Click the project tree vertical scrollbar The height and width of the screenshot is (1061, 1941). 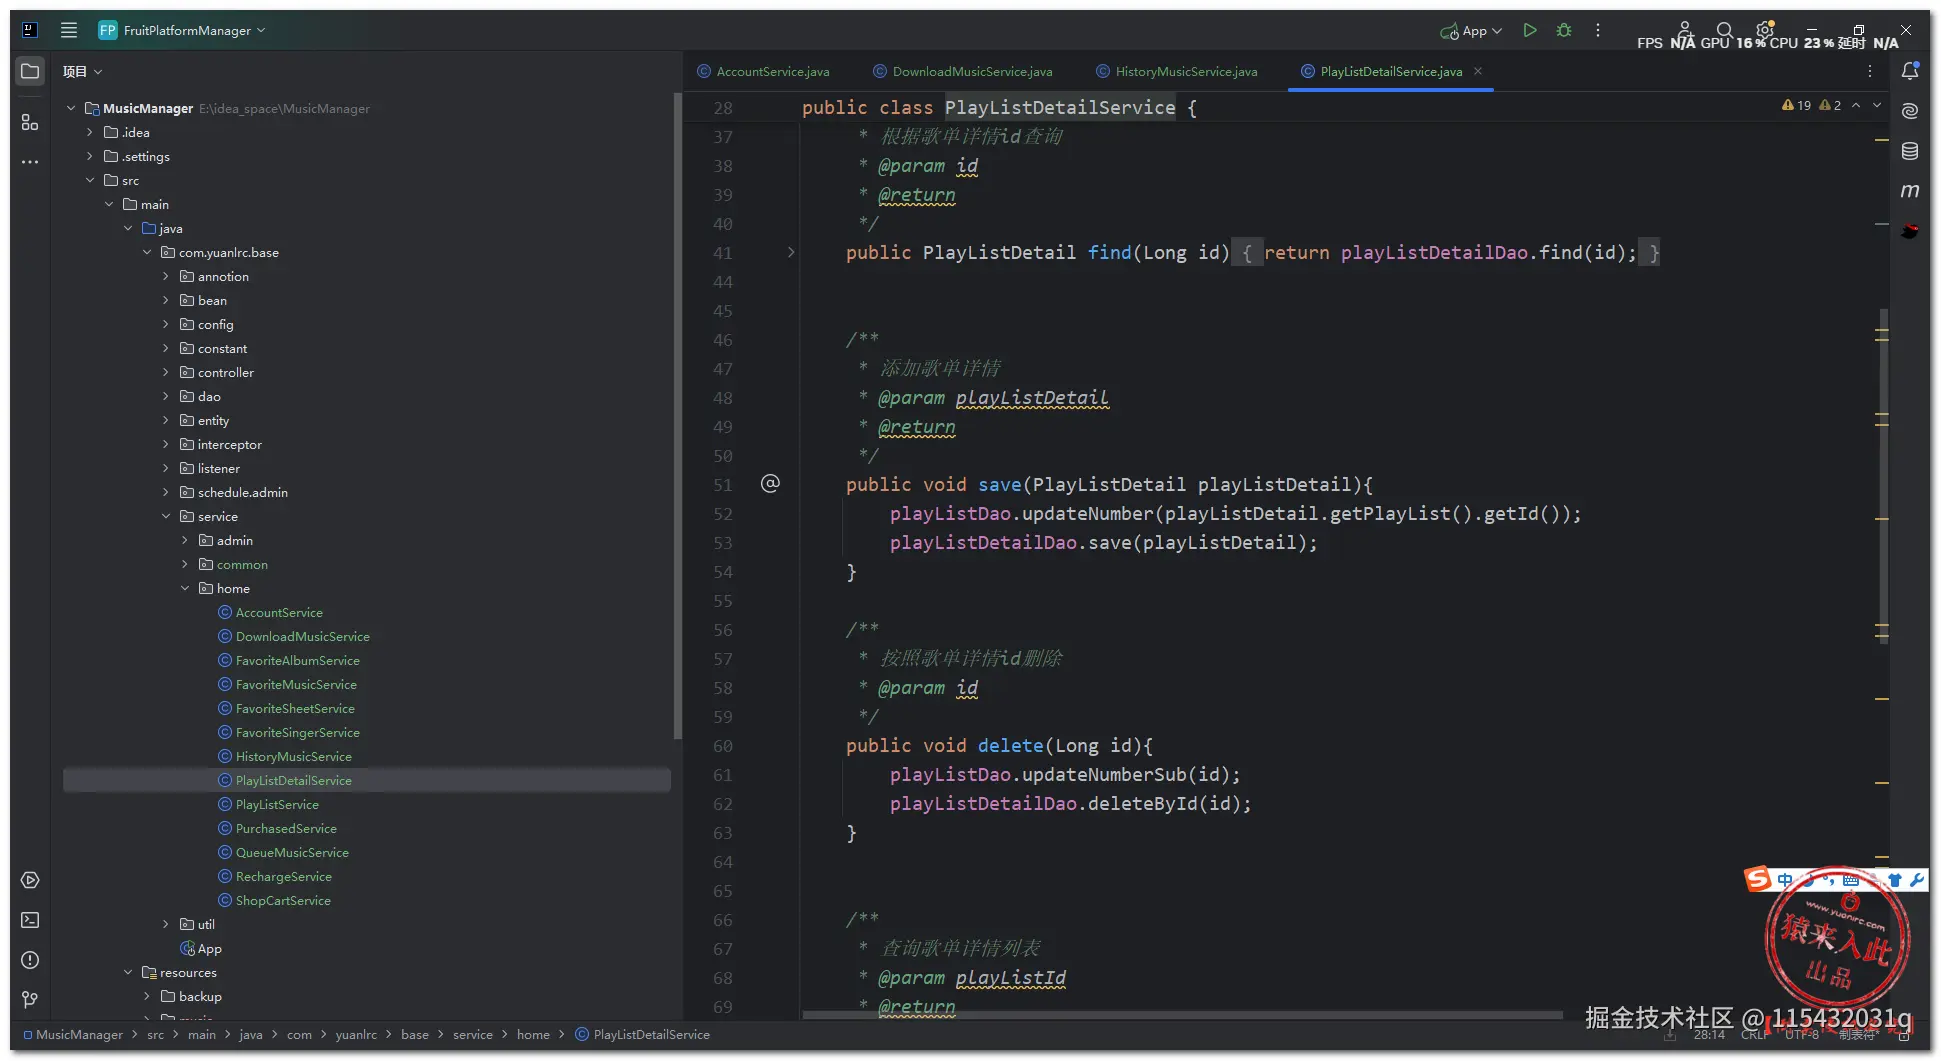click(677, 415)
